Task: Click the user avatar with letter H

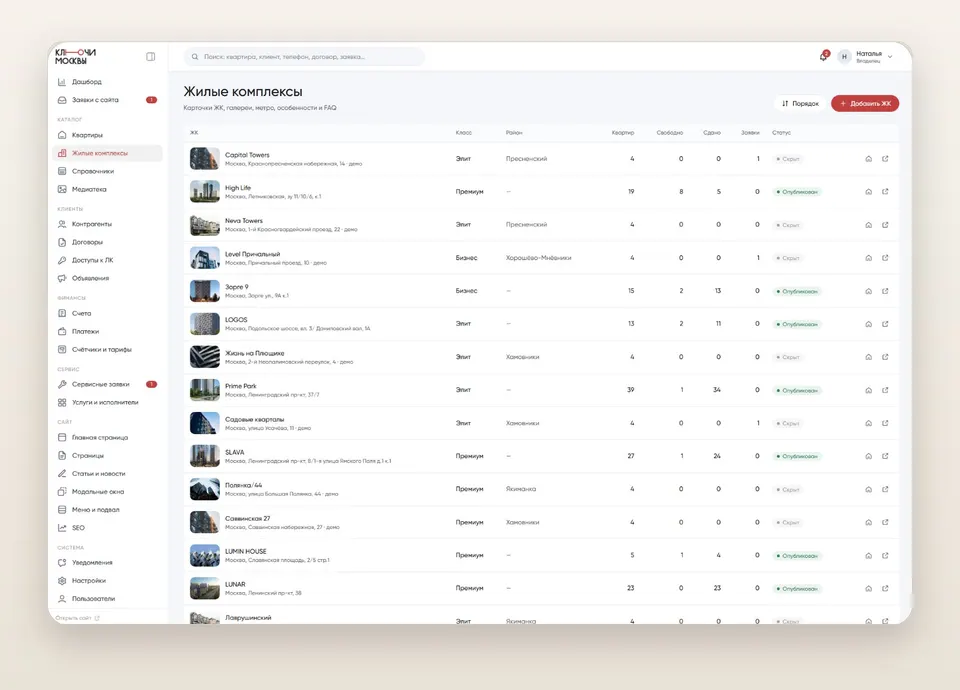Action: [844, 57]
